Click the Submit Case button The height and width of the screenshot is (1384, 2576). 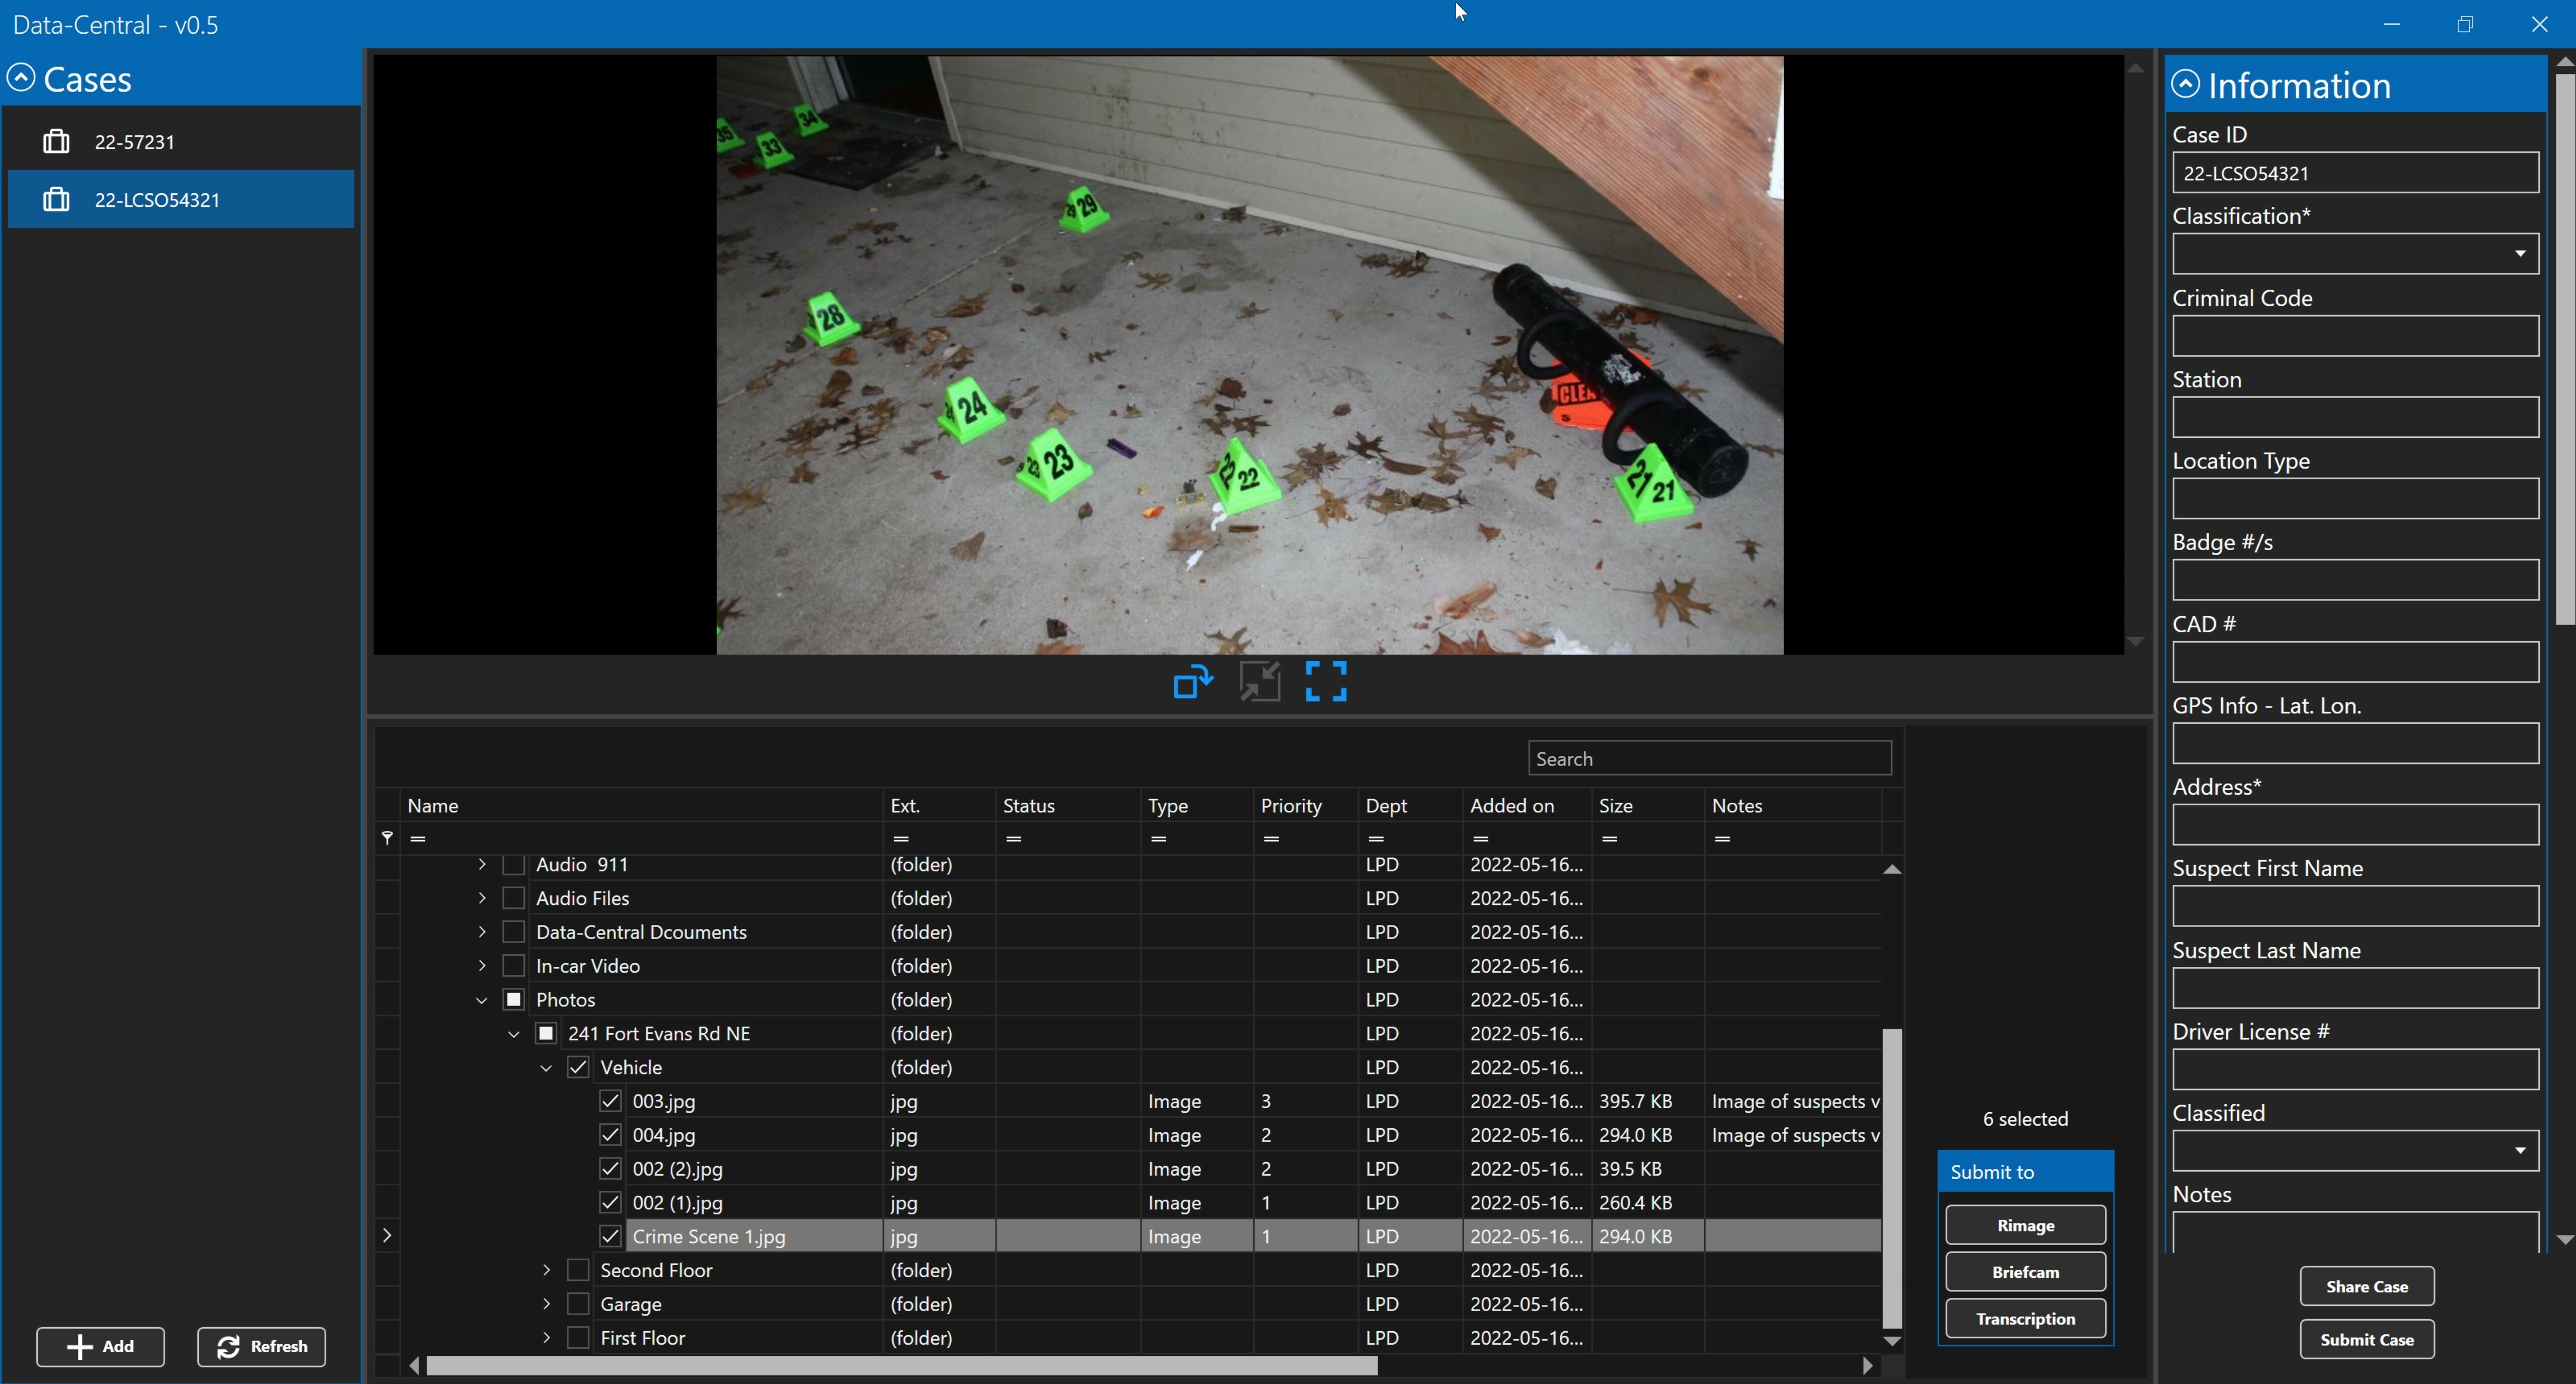click(2367, 1340)
